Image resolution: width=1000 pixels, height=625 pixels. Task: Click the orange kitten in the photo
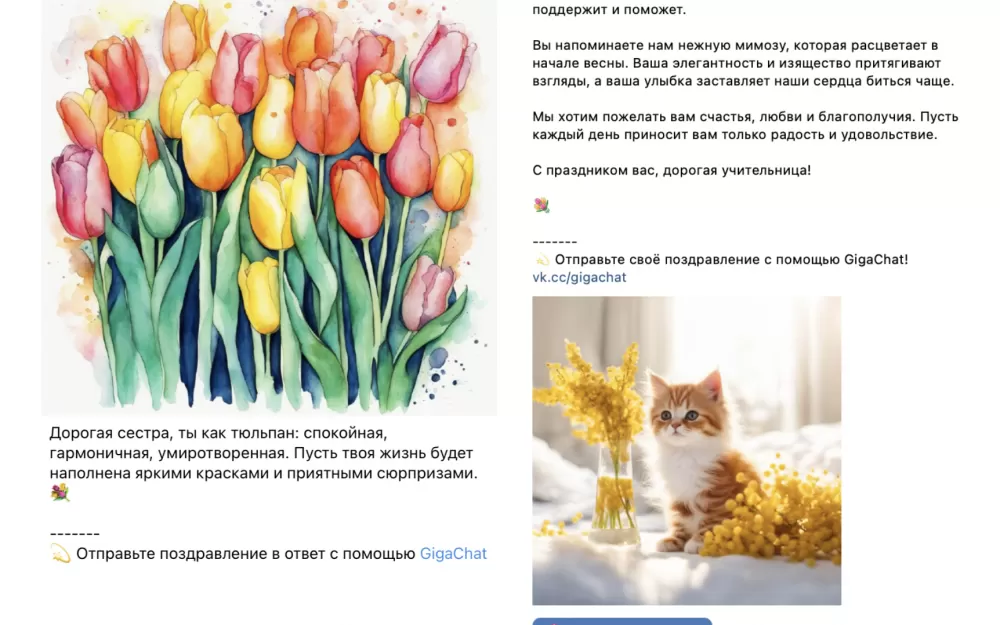[695, 459]
